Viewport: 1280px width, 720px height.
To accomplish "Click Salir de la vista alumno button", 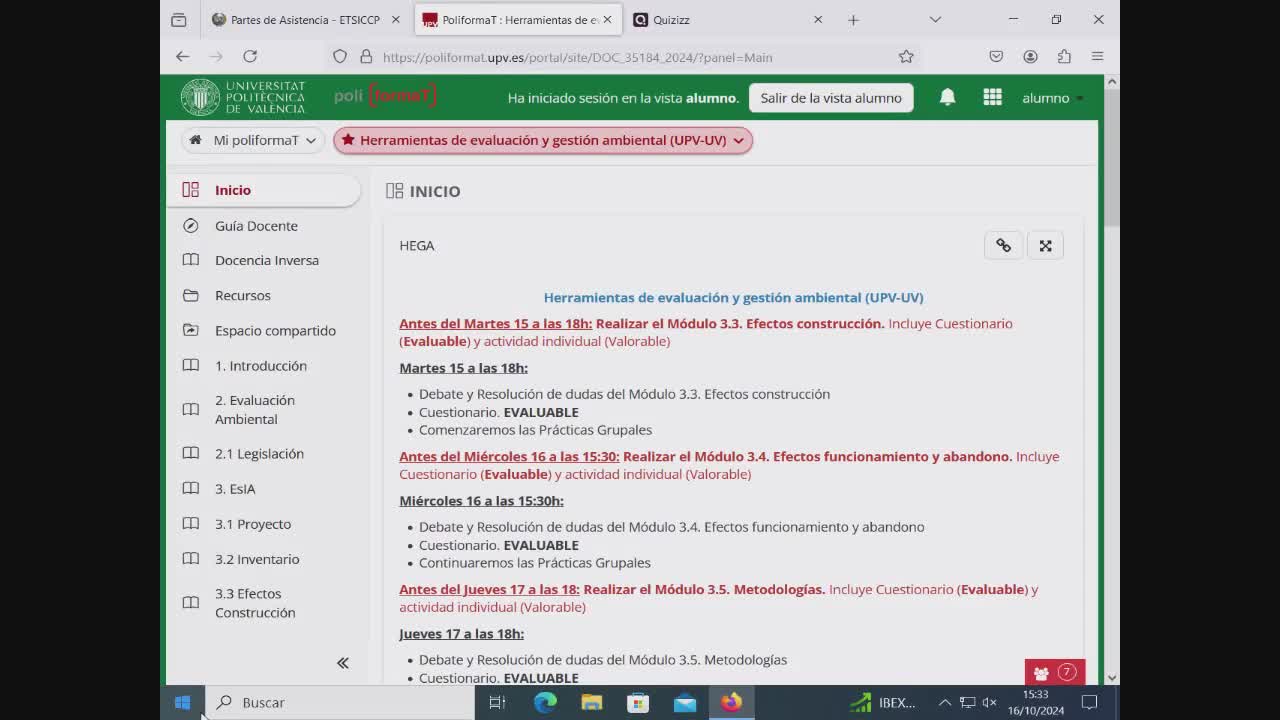I will (831, 97).
